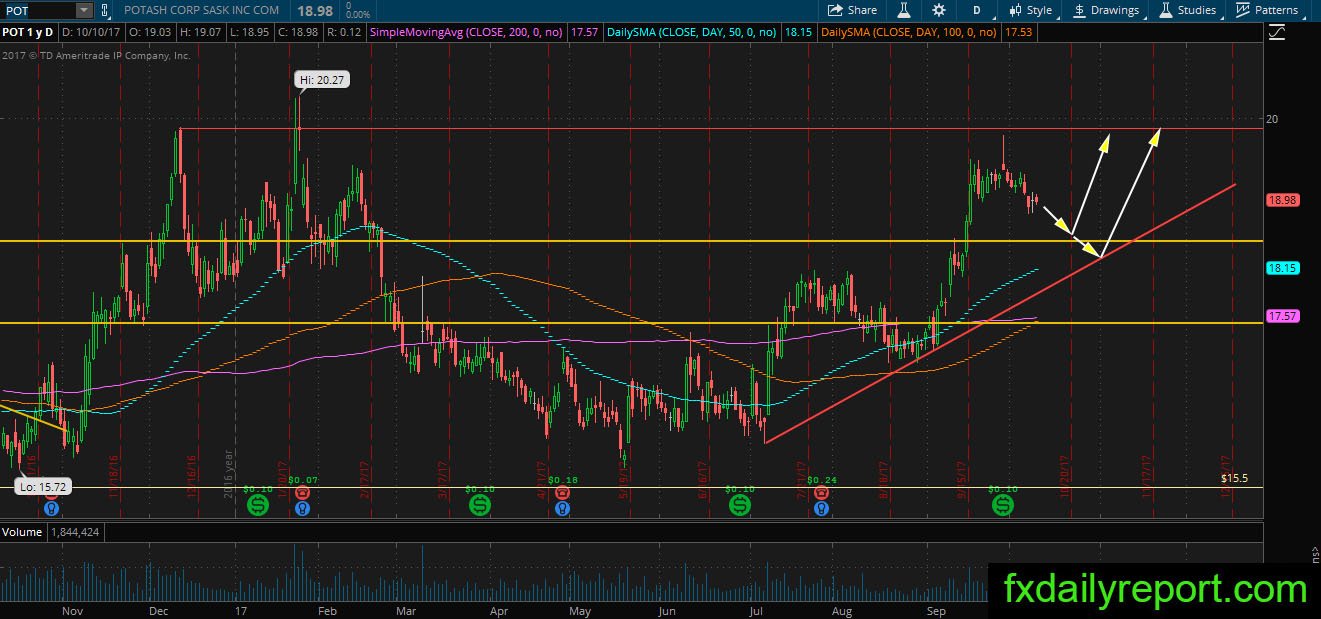Viewport: 1321px width, 619px height.
Task: Click the Nov label on time axis
Action: point(71,609)
